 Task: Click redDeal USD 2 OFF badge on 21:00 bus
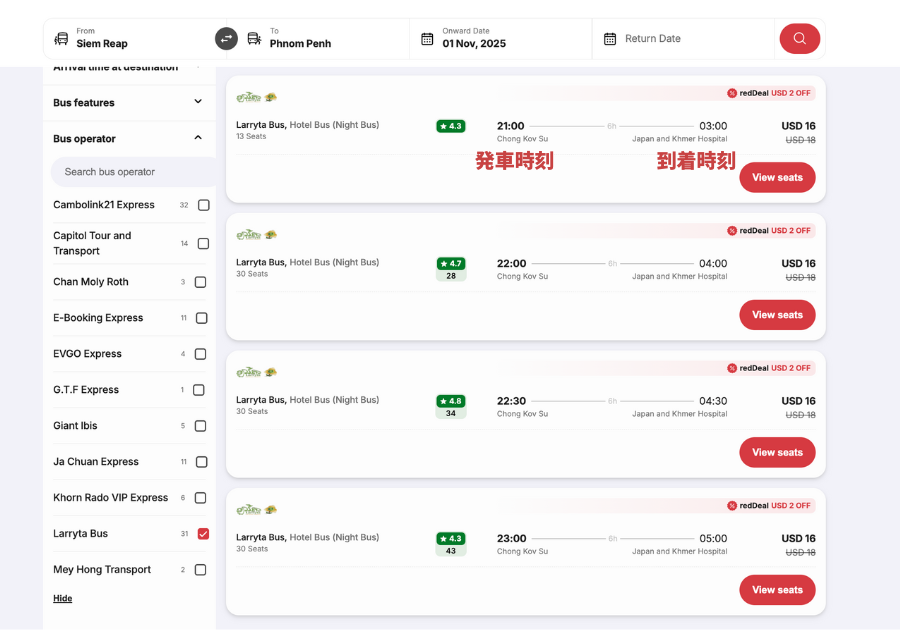coord(769,93)
